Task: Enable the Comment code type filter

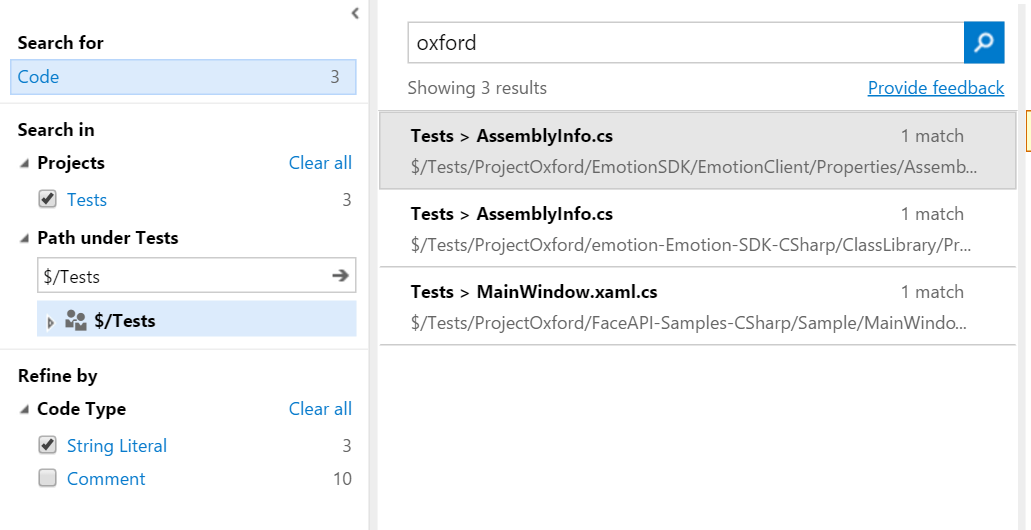Action: pyautogui.click(x=47, y=479)
